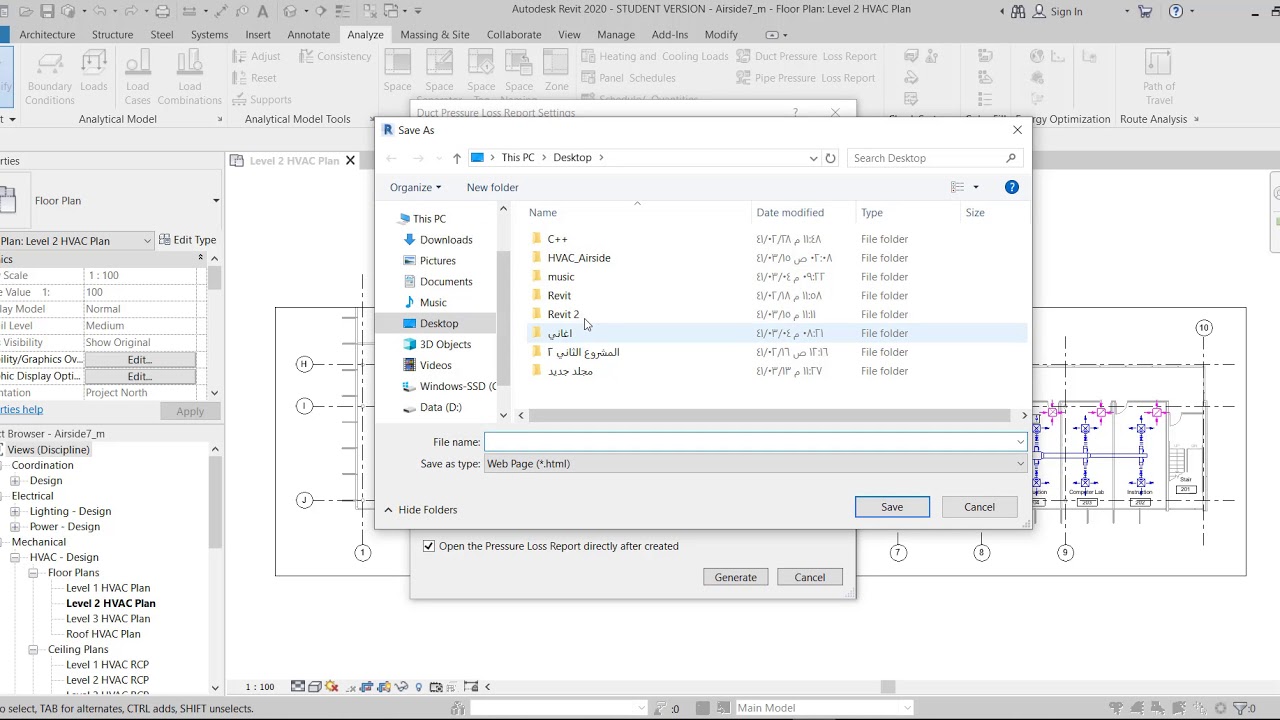Click the Generate button
1280x720 pixels.
[x=736, y=577]
